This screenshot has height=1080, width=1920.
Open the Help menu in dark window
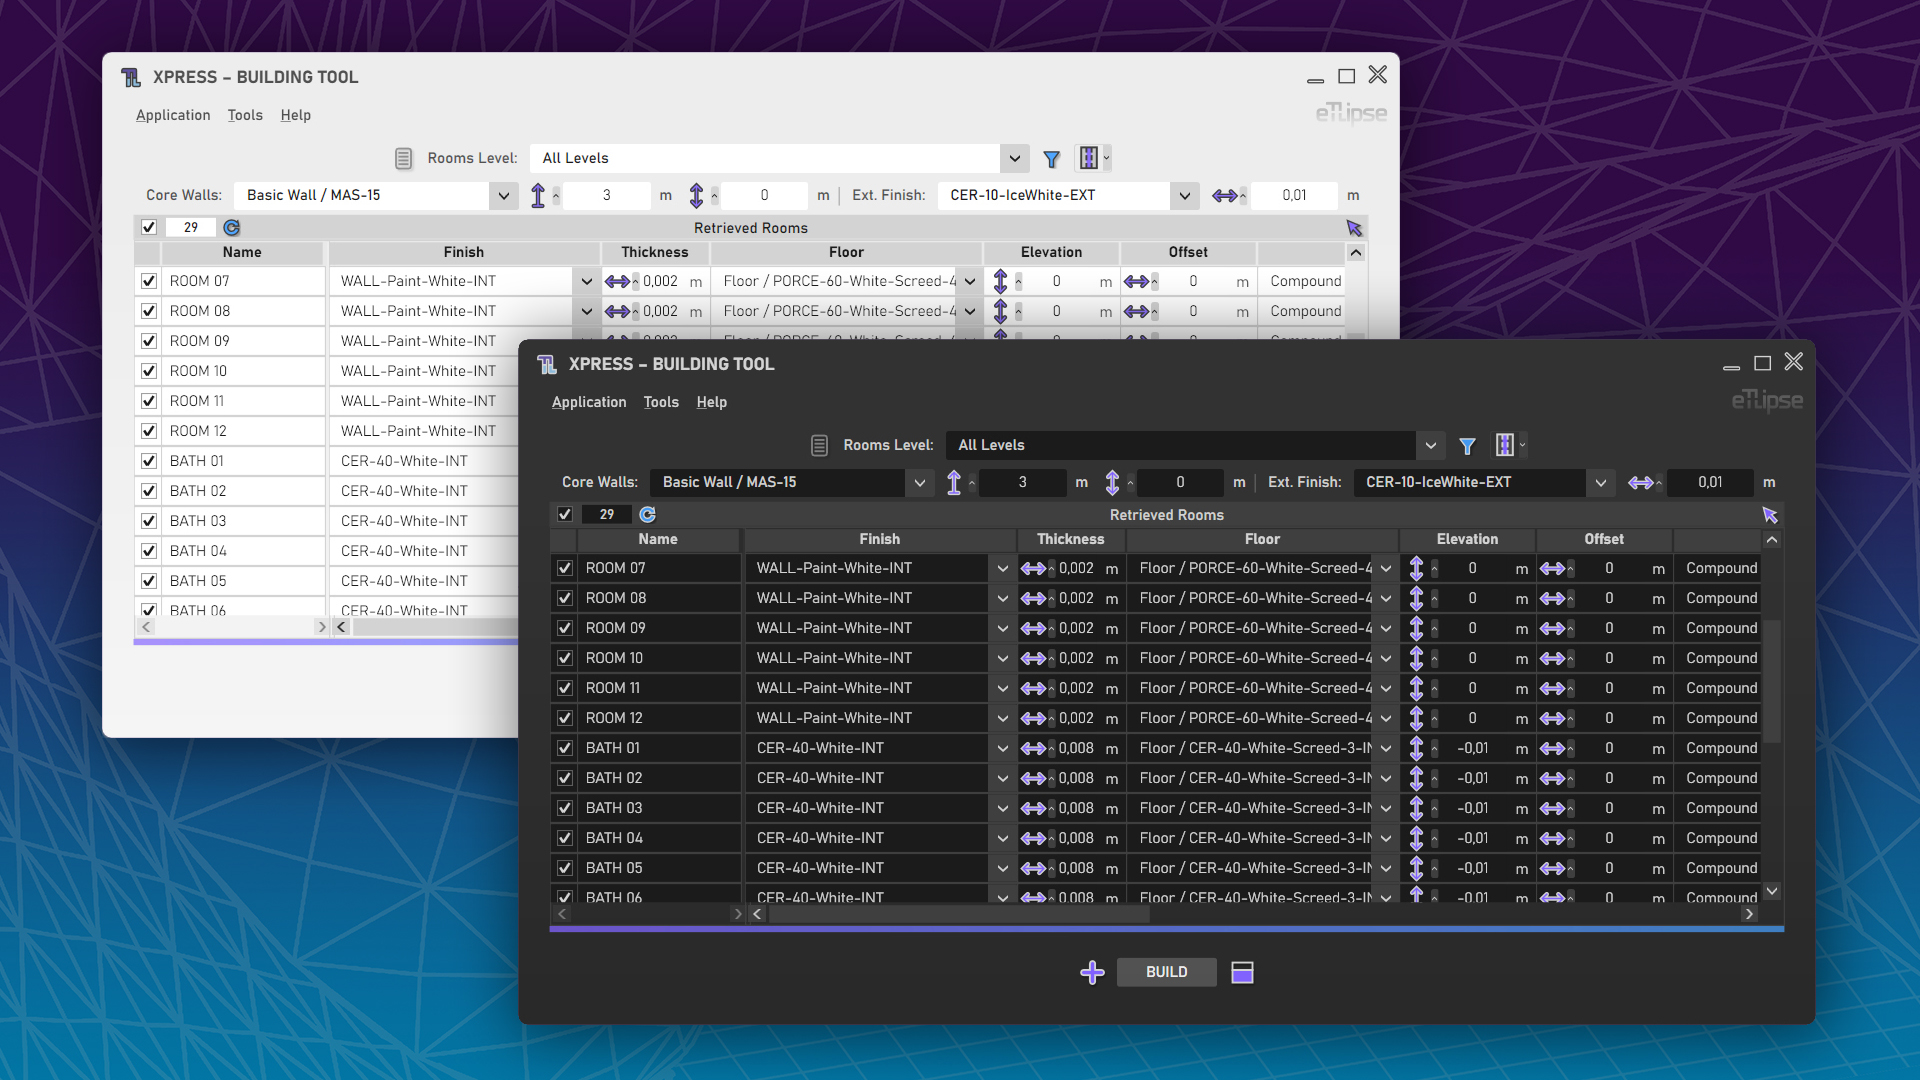pyautogui.click(x=711, y=402)
